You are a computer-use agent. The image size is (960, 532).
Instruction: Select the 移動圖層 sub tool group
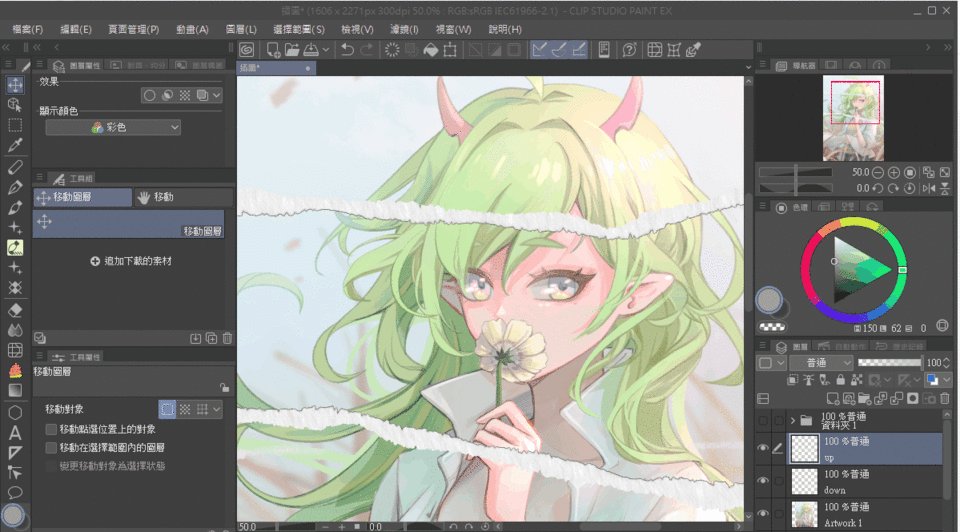click(83, 197)
